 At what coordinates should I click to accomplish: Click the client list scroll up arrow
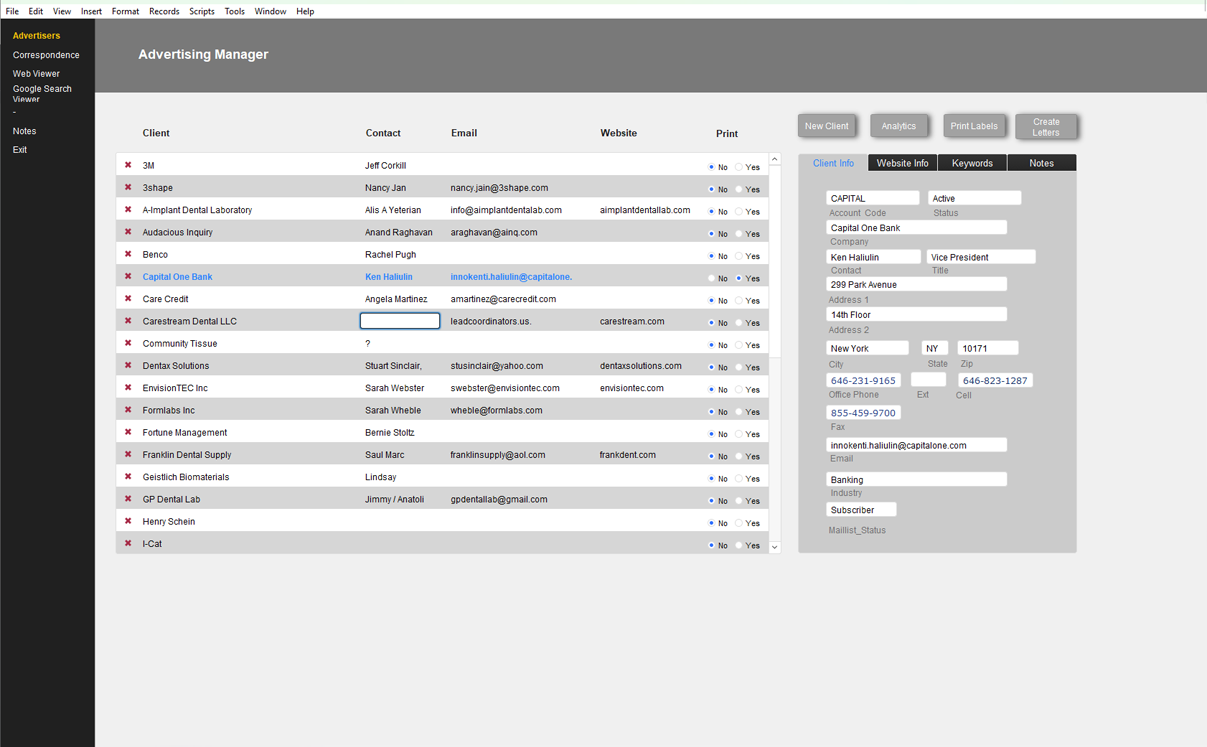[x=775, y=160]
